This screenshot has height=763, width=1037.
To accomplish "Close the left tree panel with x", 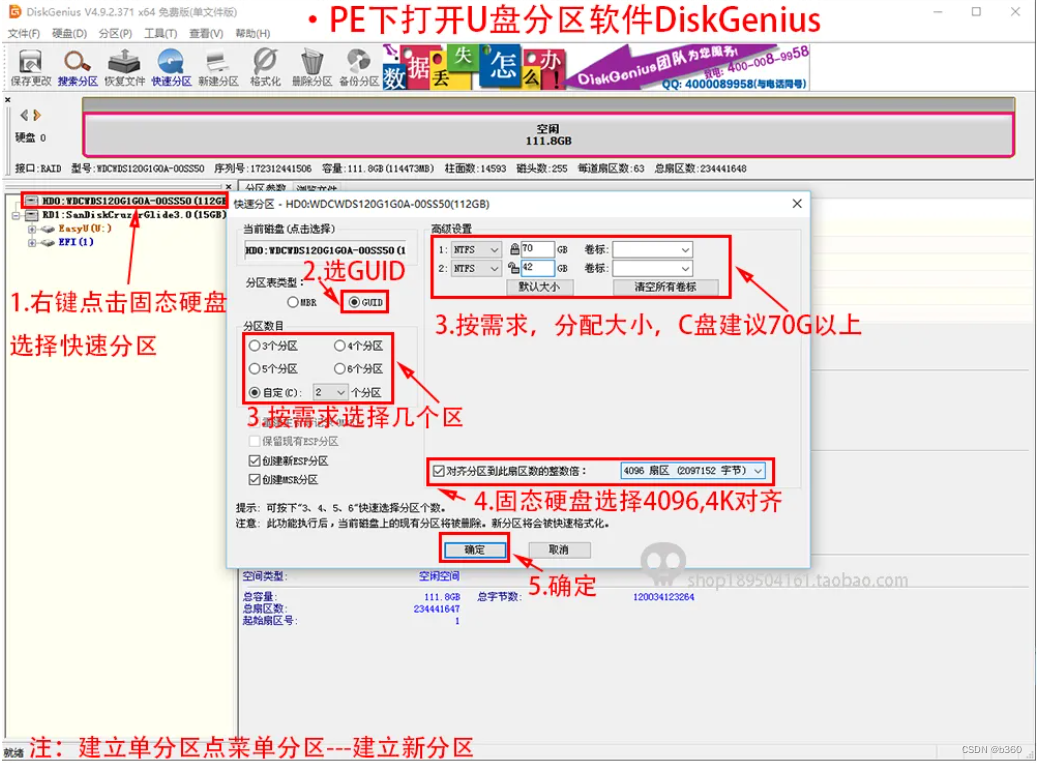I will (x=228, y=187).
